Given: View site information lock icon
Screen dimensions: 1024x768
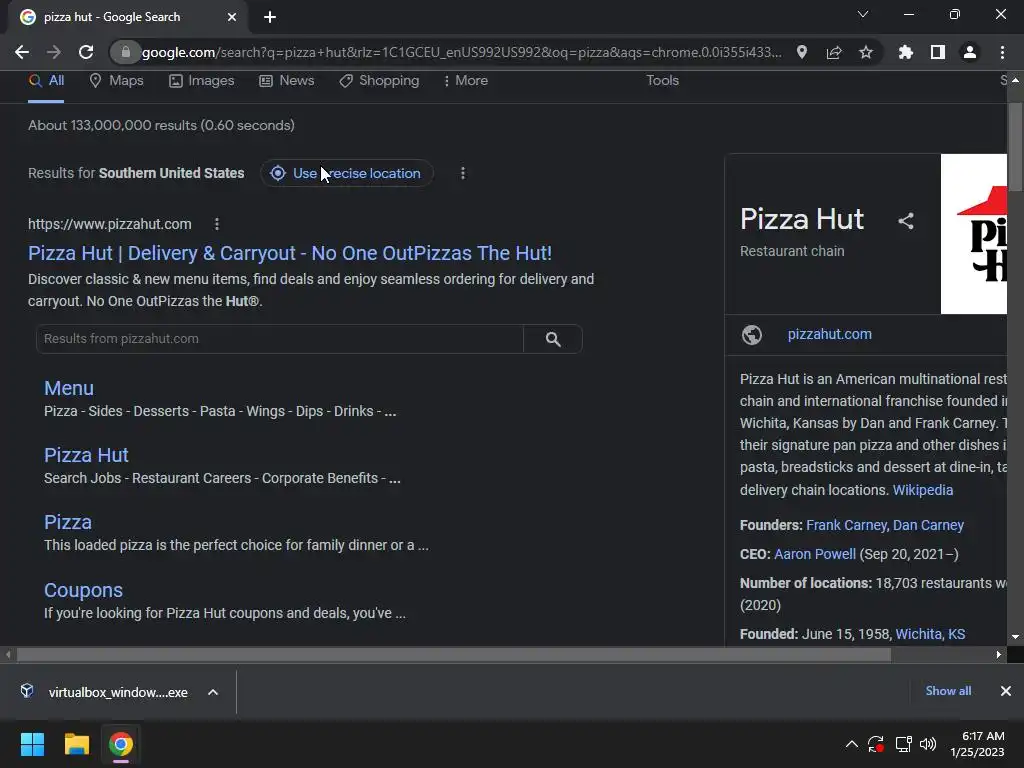Looking at the screenshot, I should [x=126, y=52].
